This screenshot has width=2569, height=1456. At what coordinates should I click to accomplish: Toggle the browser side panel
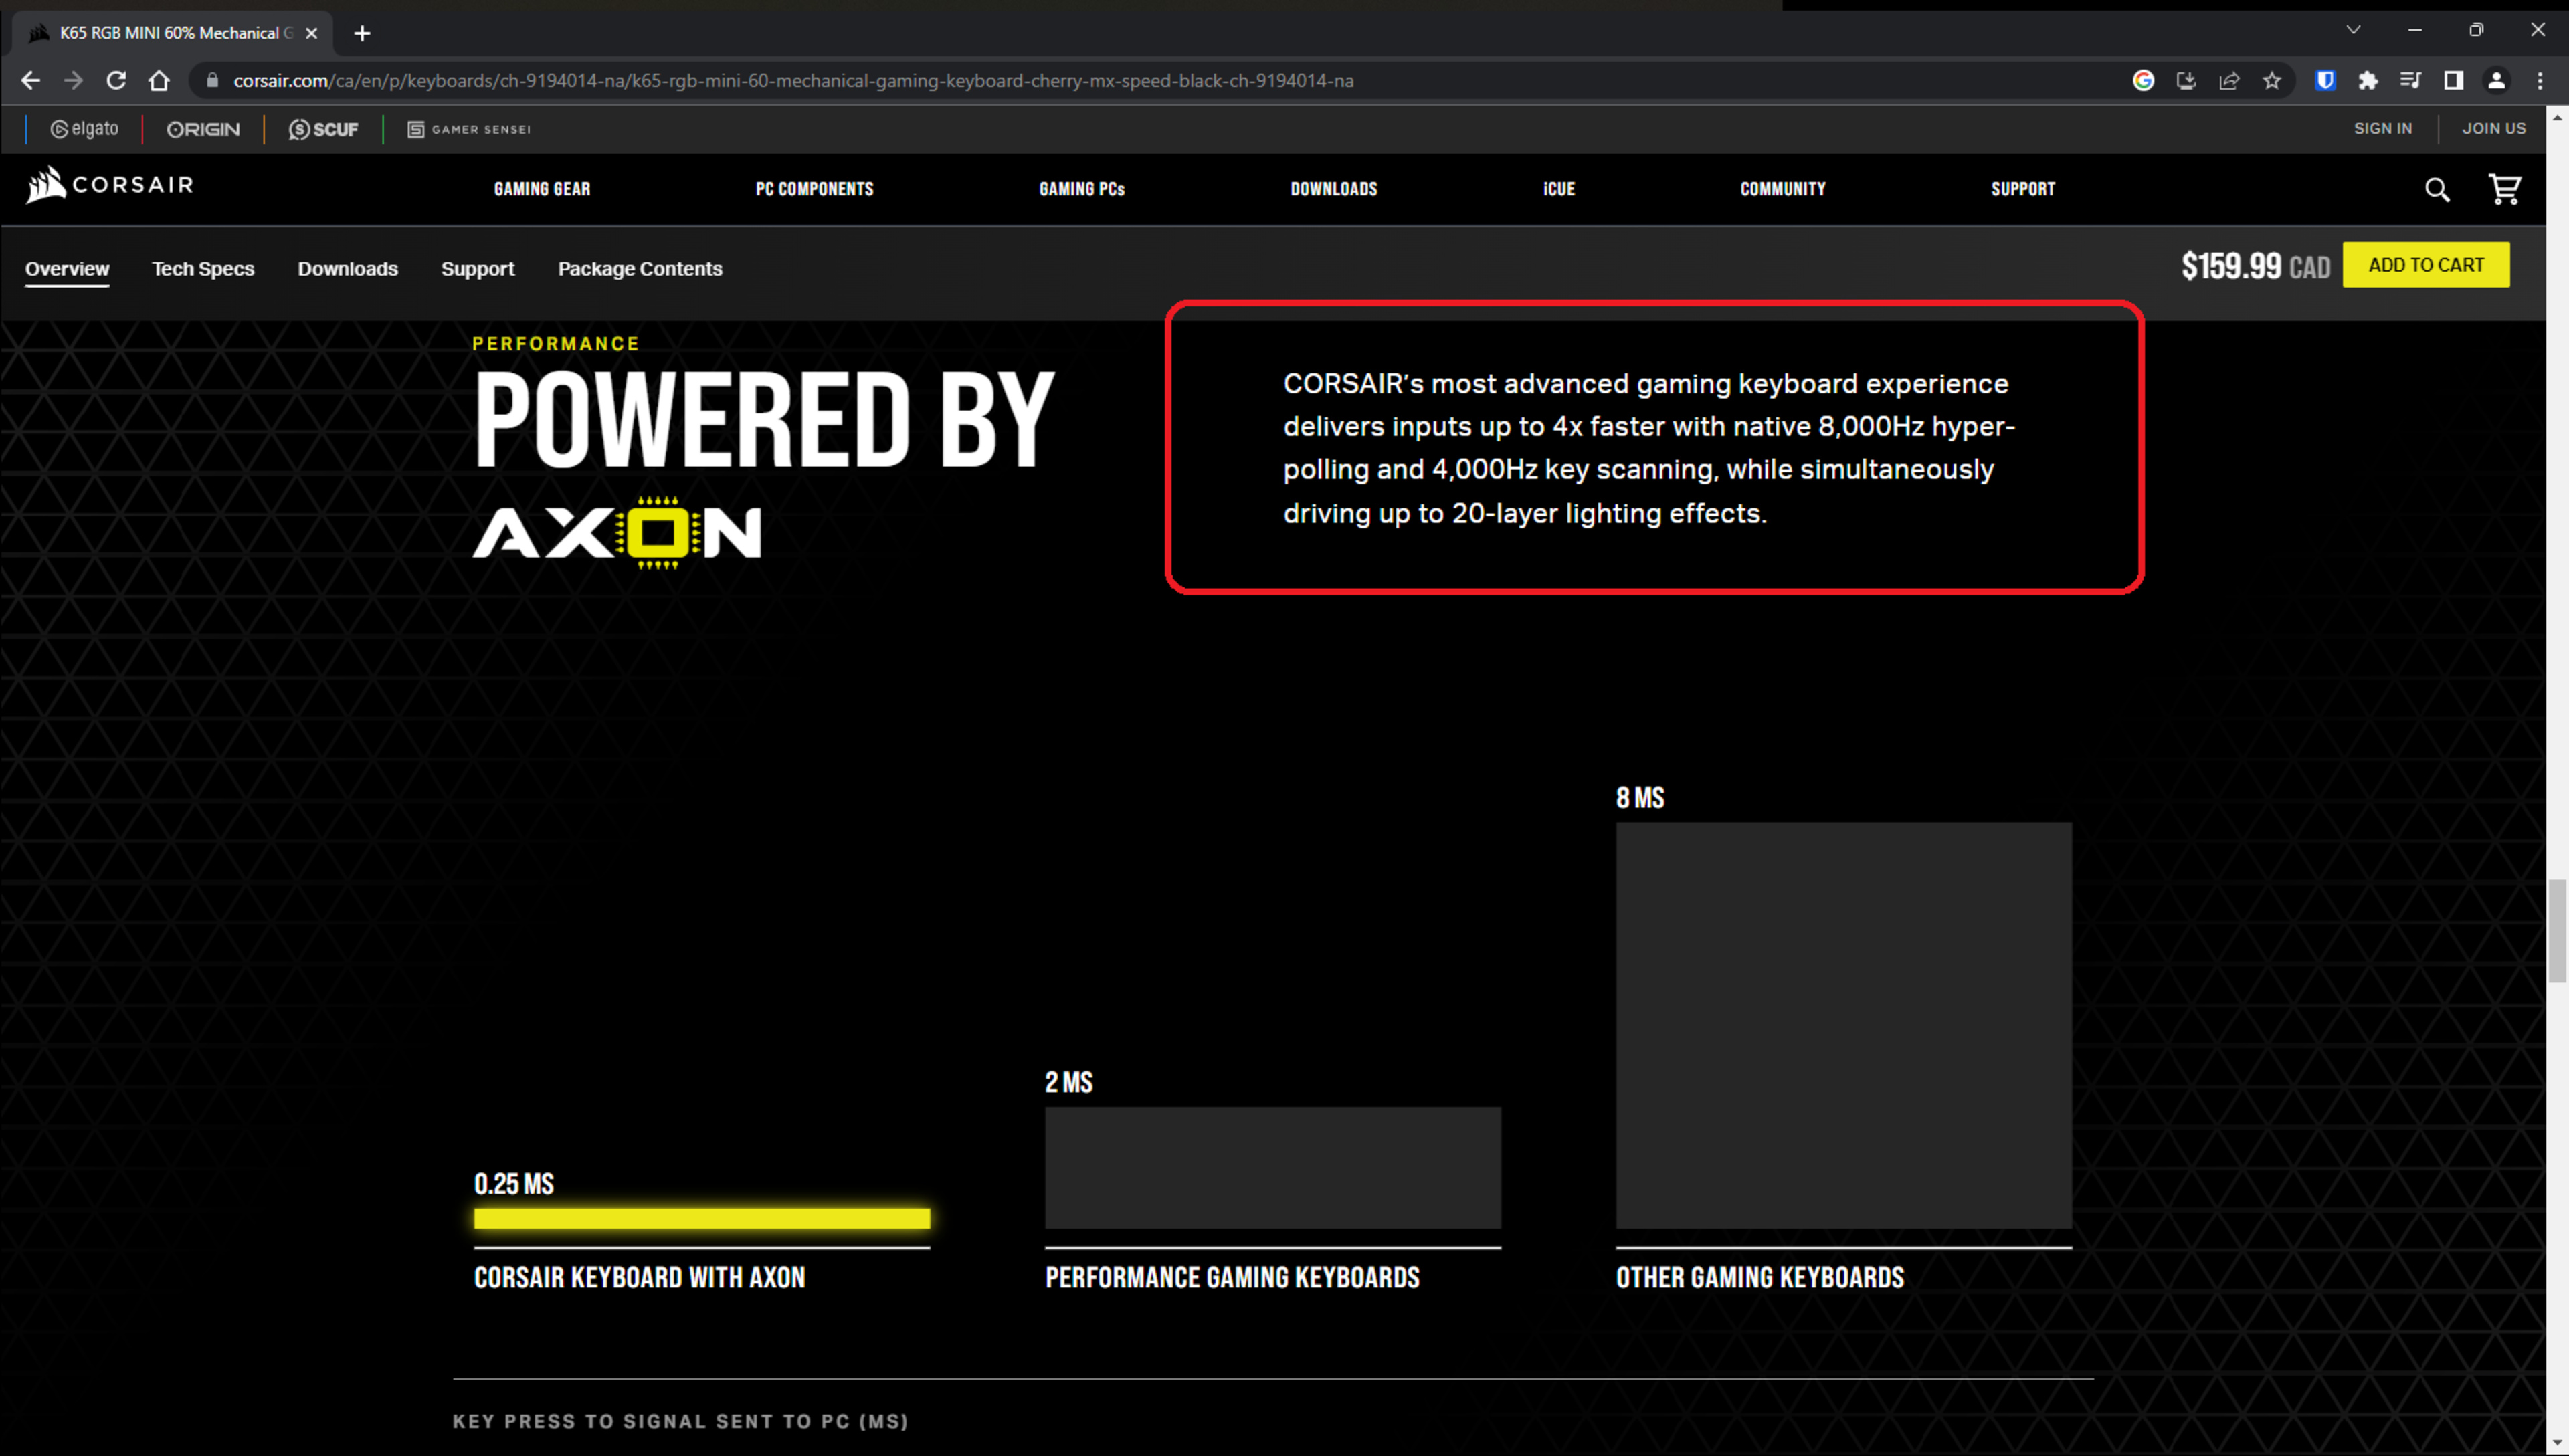(2453, 81)
